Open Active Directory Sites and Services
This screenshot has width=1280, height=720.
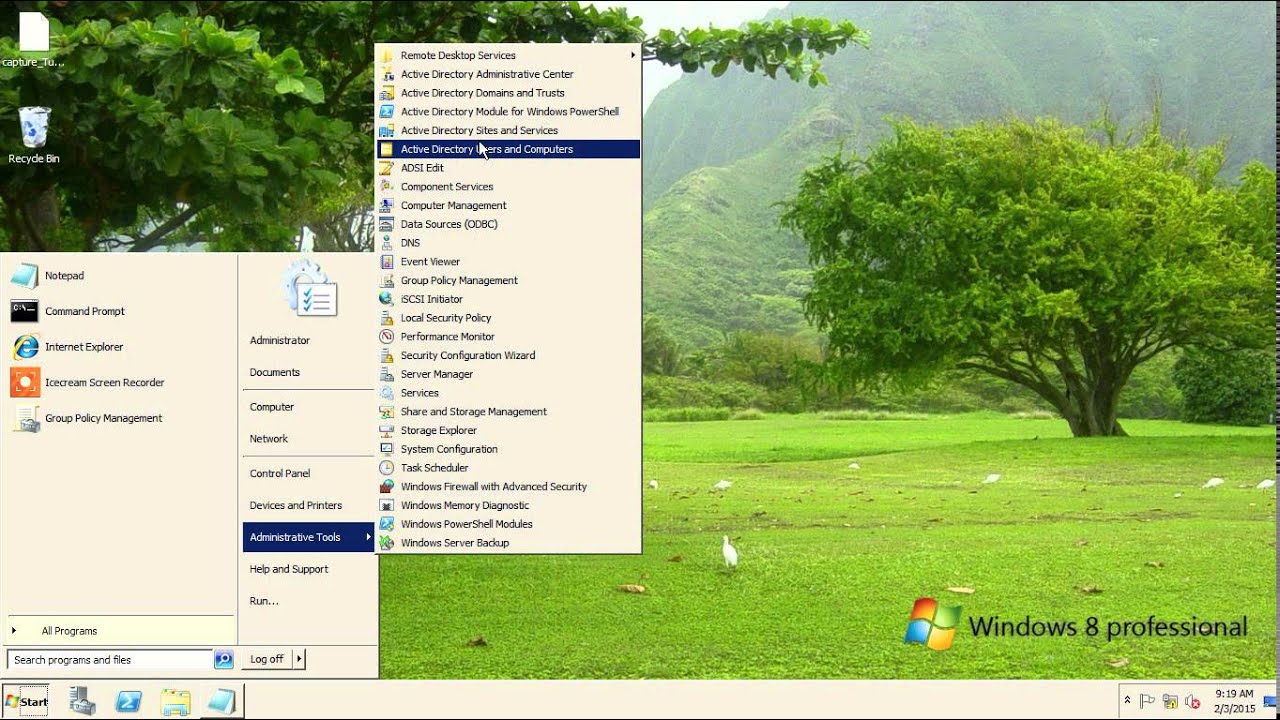click(508, 130)
